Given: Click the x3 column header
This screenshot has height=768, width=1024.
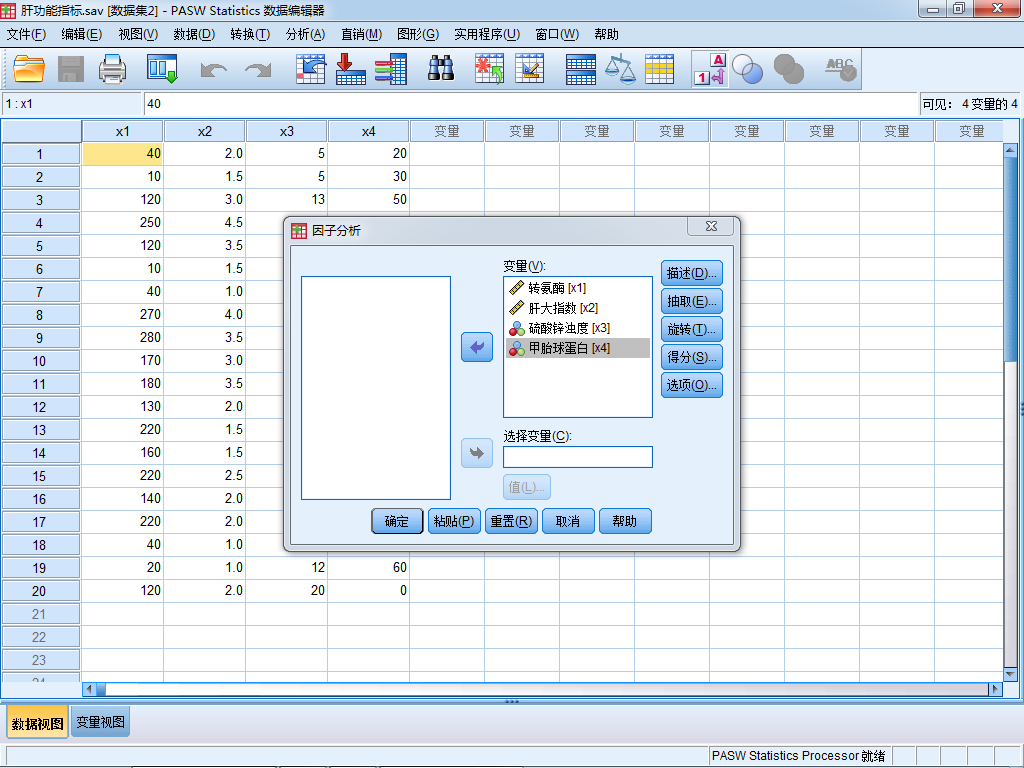Looking at the screenshot, I should click(x=287, y=132).
